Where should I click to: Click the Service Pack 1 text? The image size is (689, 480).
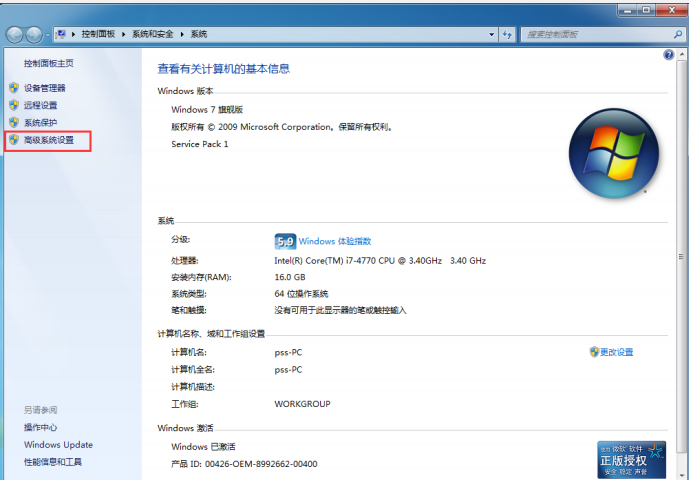point(199,144)
